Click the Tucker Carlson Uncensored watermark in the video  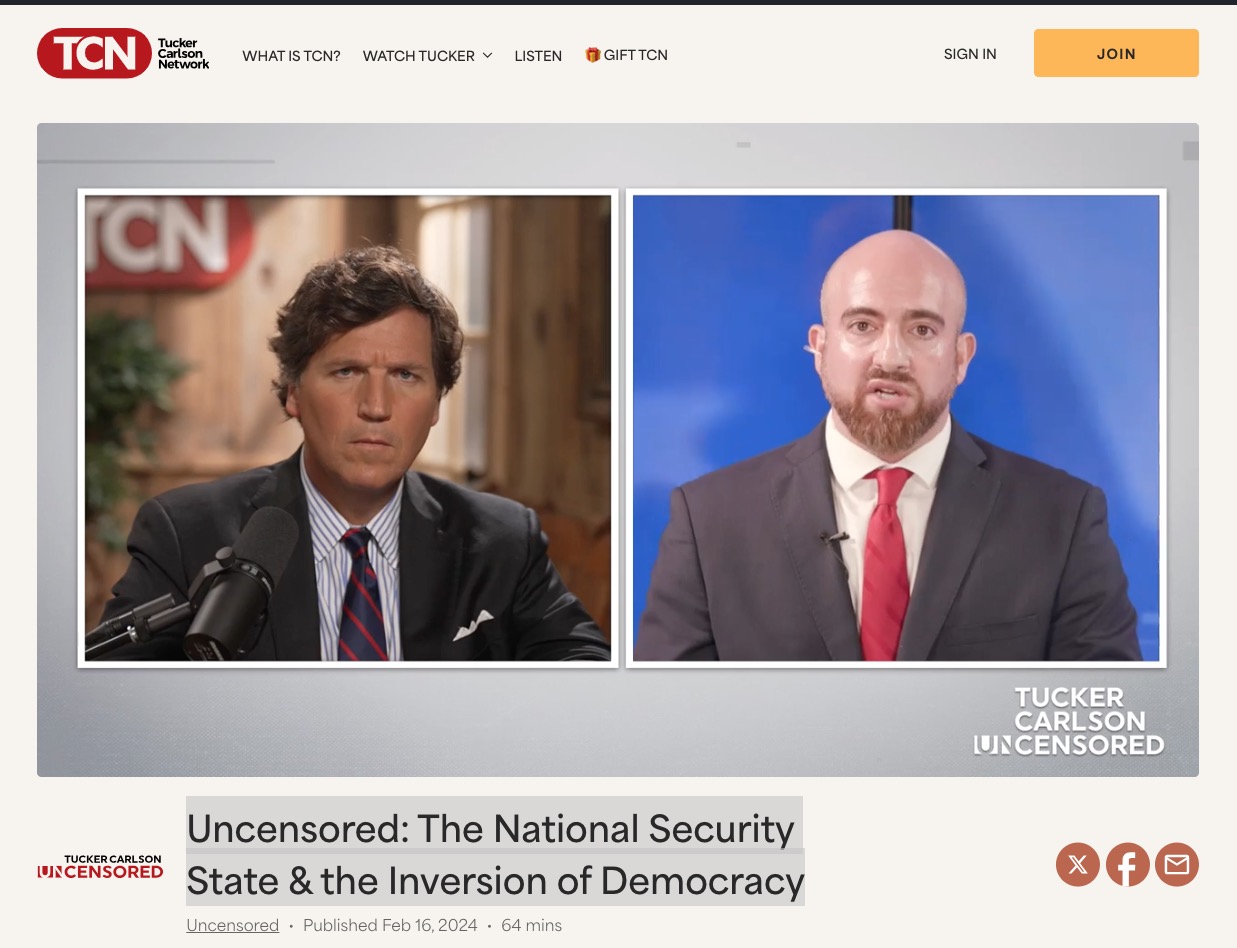1069,721
